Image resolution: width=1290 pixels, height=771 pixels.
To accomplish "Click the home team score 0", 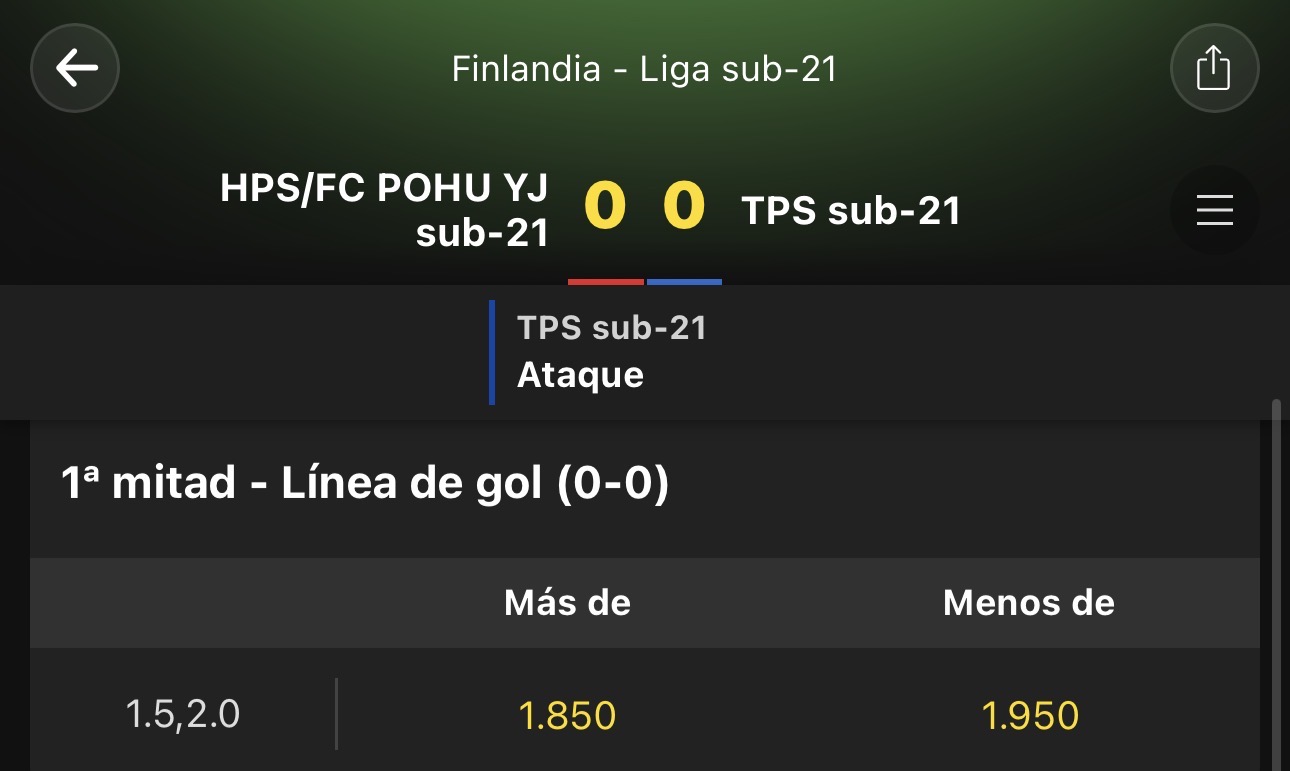I will click(x=605, y=206).
